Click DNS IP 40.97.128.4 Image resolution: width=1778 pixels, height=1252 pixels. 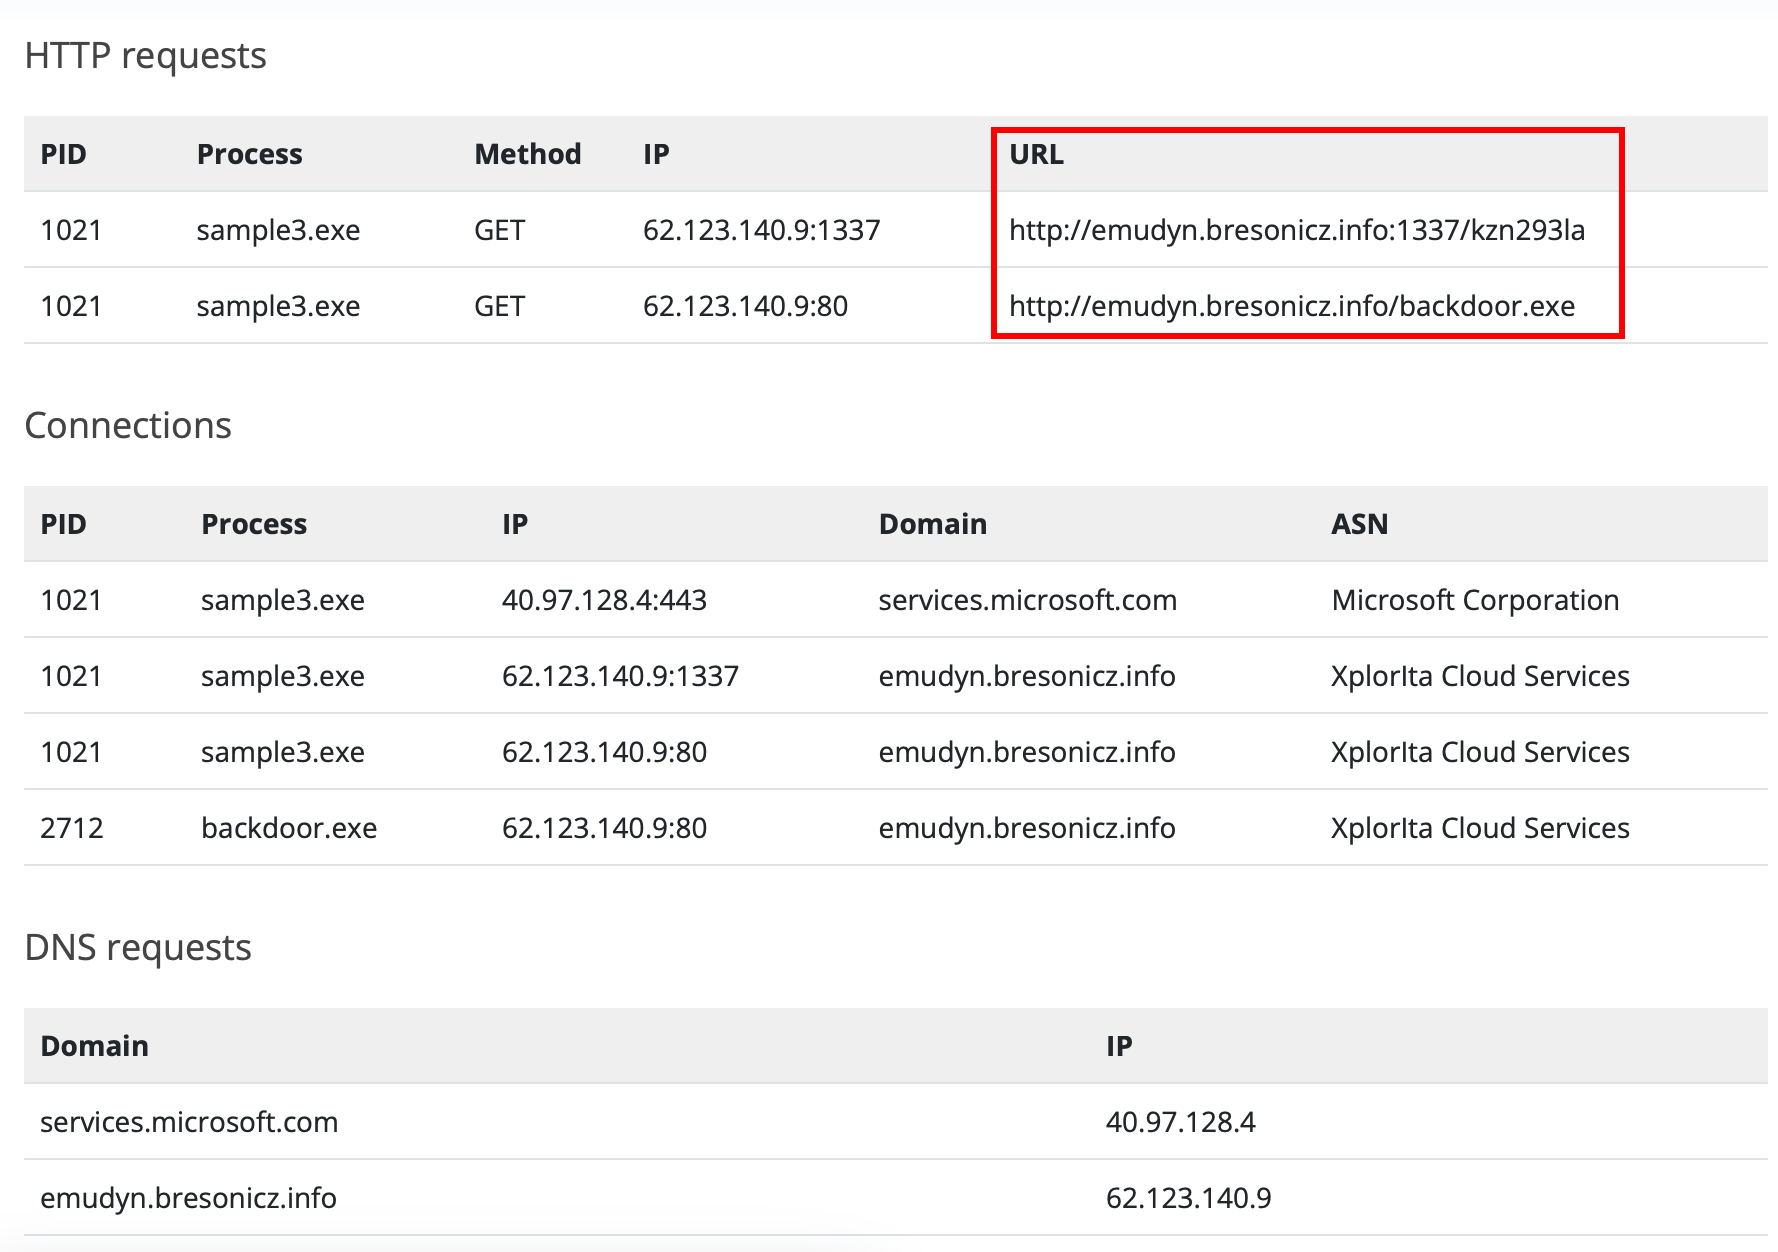click(1180, 1122)
